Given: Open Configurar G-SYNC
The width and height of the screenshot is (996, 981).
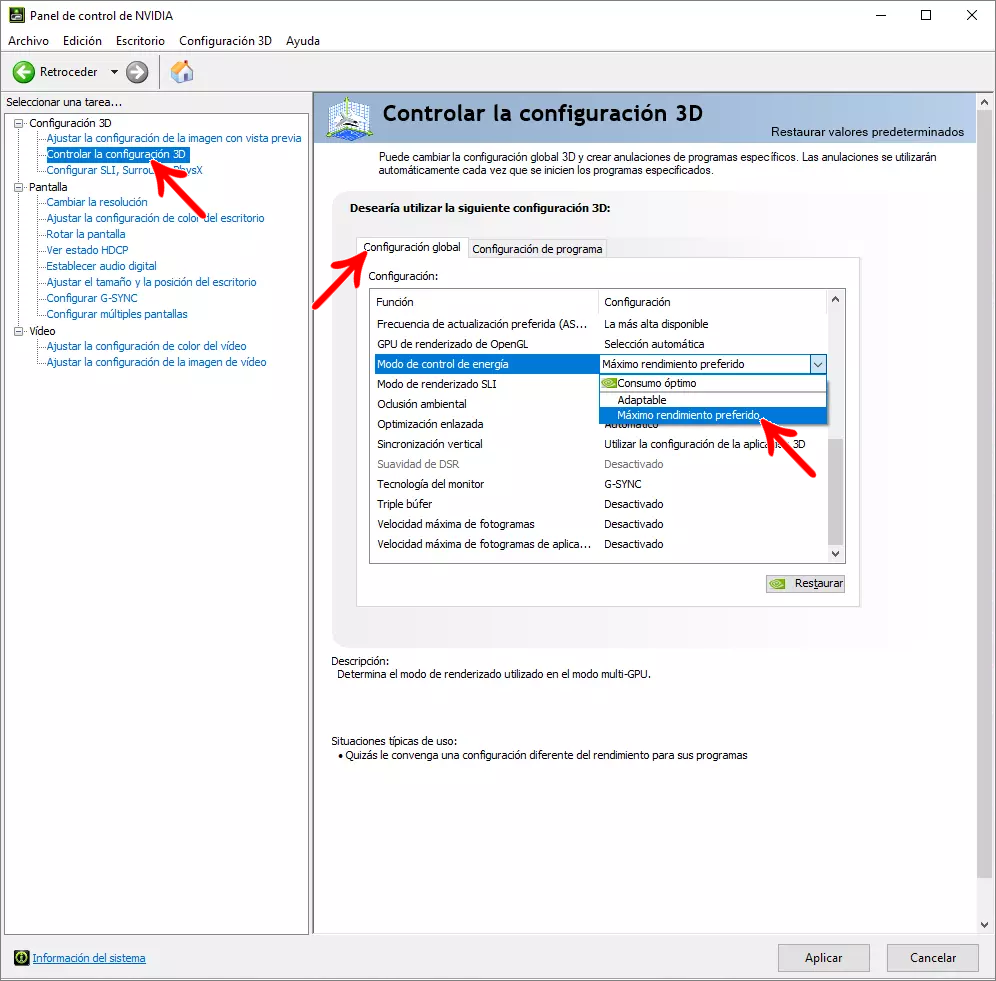Looking at the screenshot, I should coord(91,298).
